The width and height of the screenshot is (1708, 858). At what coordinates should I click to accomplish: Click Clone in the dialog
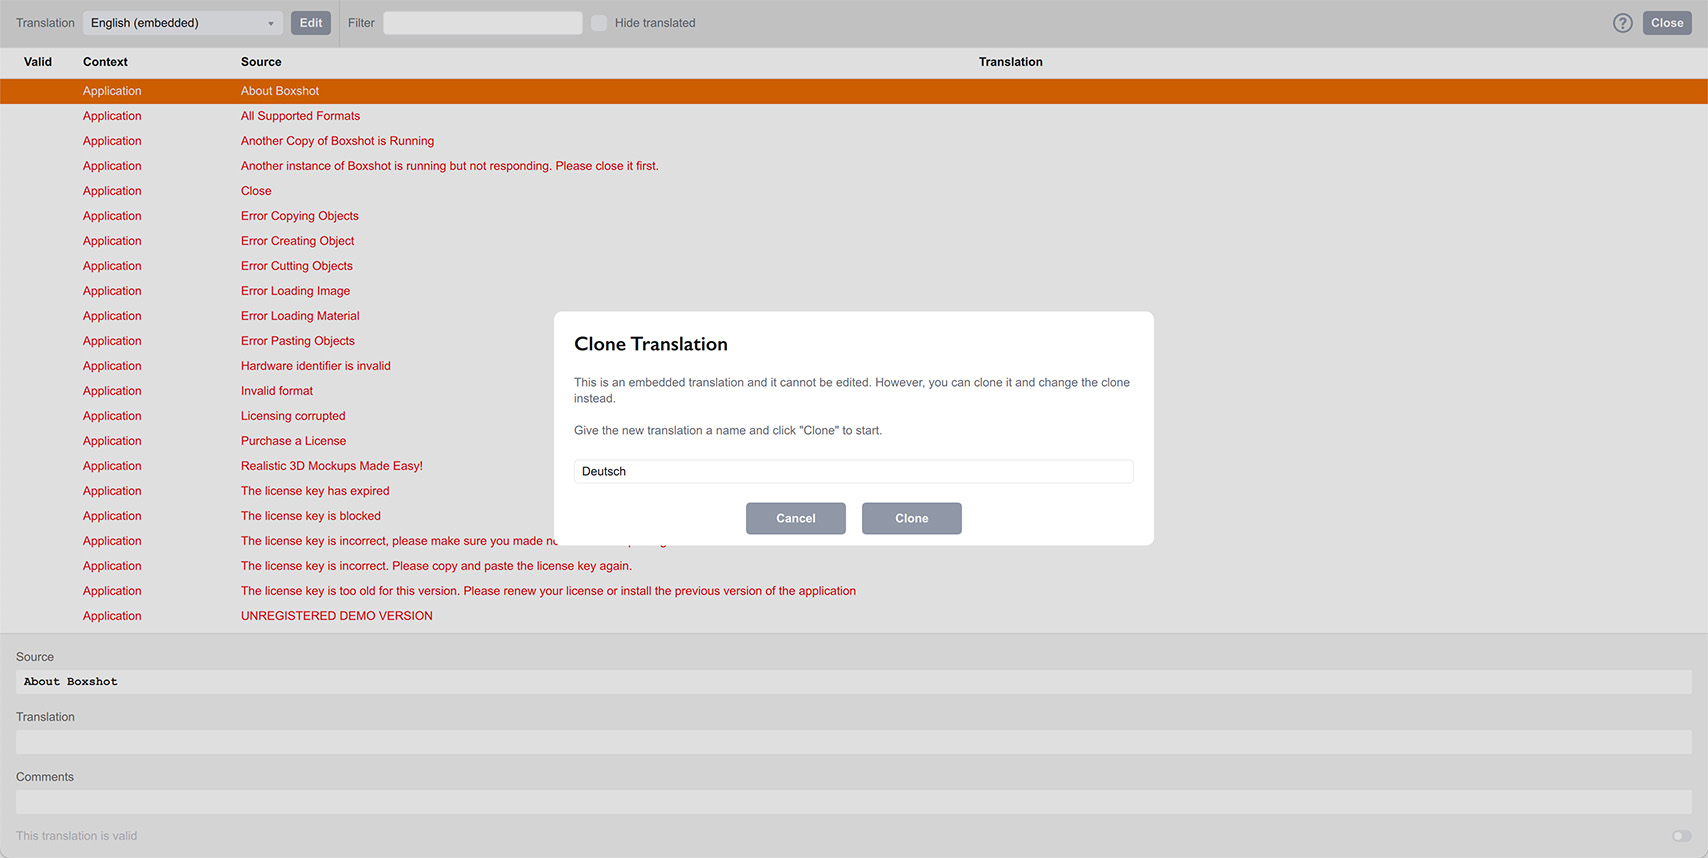pos(911,518)
